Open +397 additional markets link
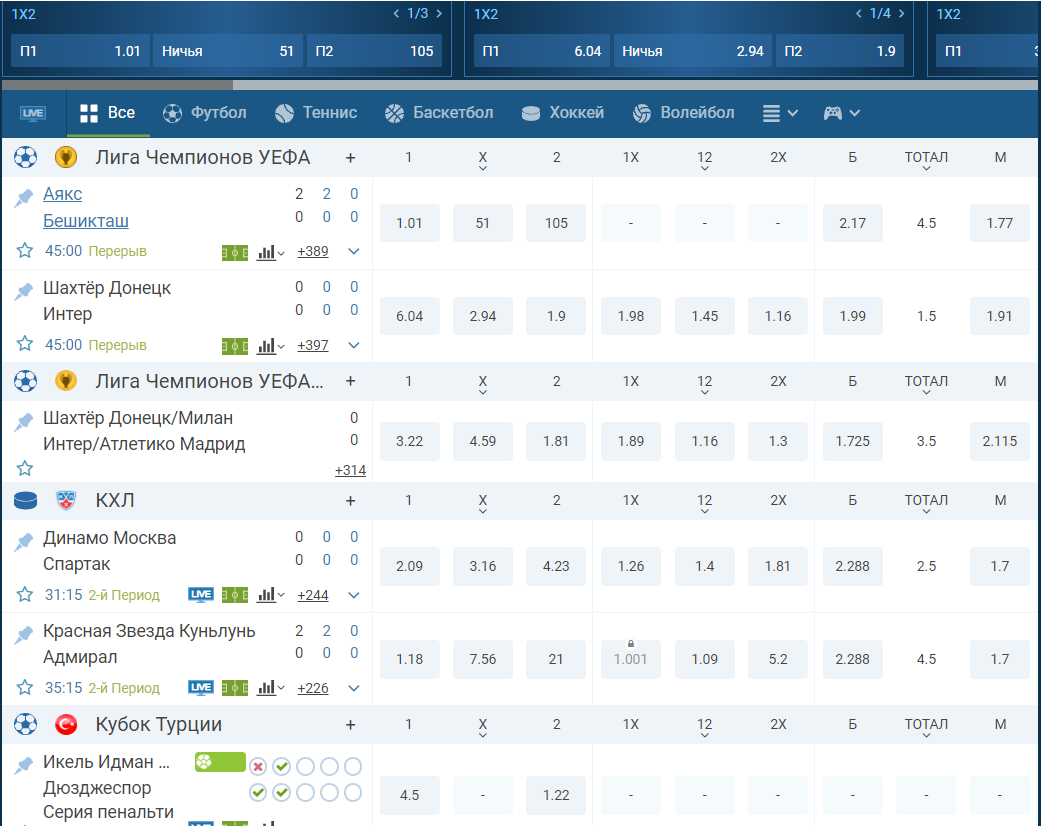The image size is (1041, 826). [x=313, y=345]
